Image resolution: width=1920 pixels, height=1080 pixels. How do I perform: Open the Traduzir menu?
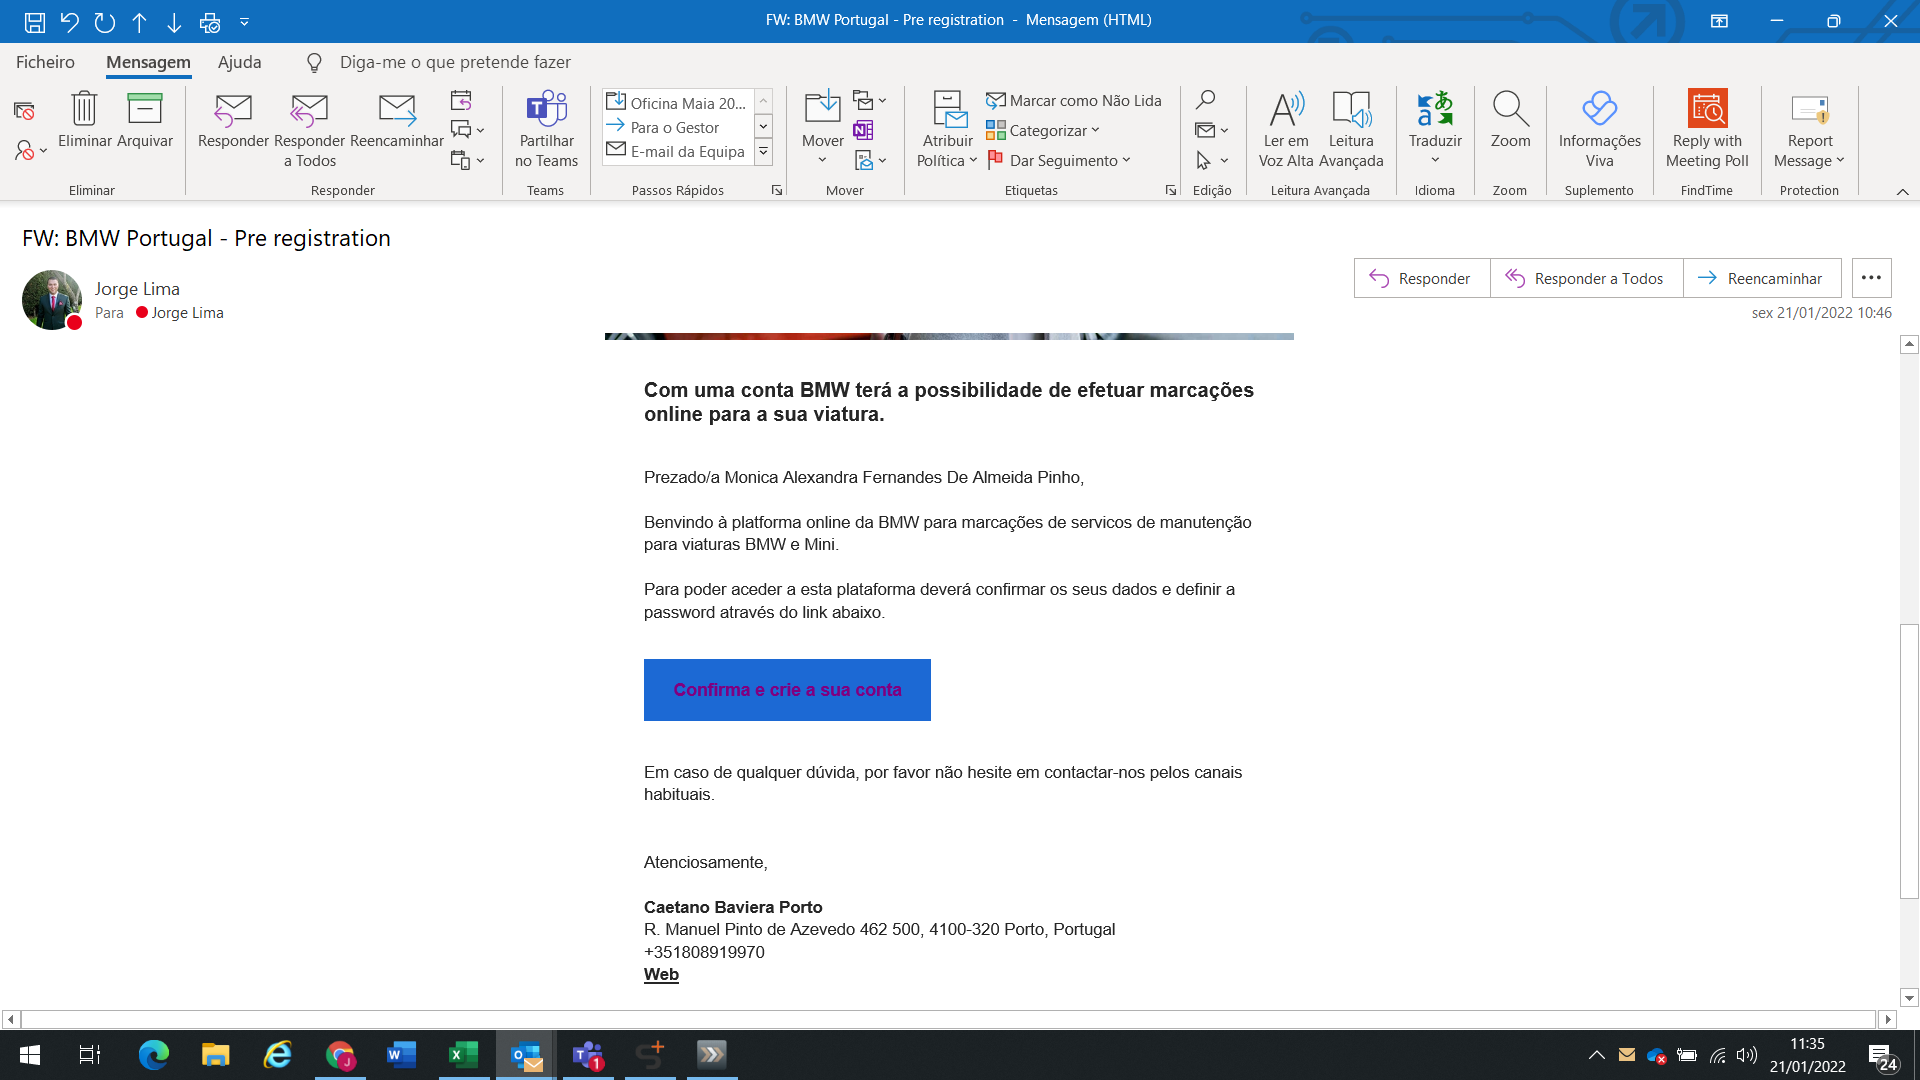coord(1435,130)
